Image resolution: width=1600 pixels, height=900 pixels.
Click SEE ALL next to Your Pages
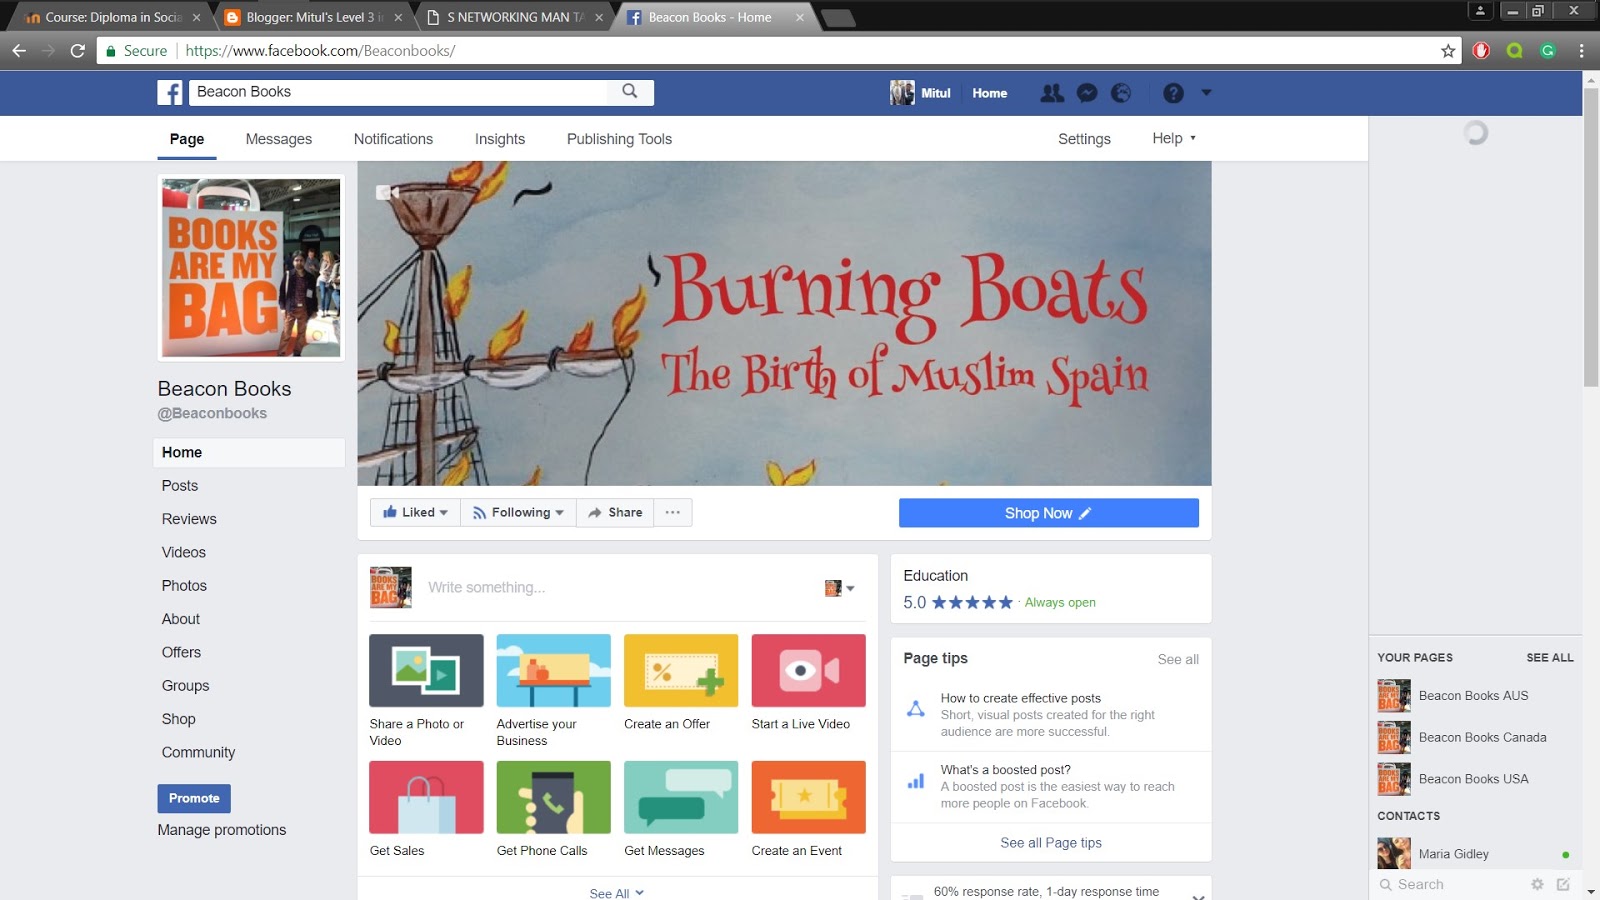(1549, 658)
